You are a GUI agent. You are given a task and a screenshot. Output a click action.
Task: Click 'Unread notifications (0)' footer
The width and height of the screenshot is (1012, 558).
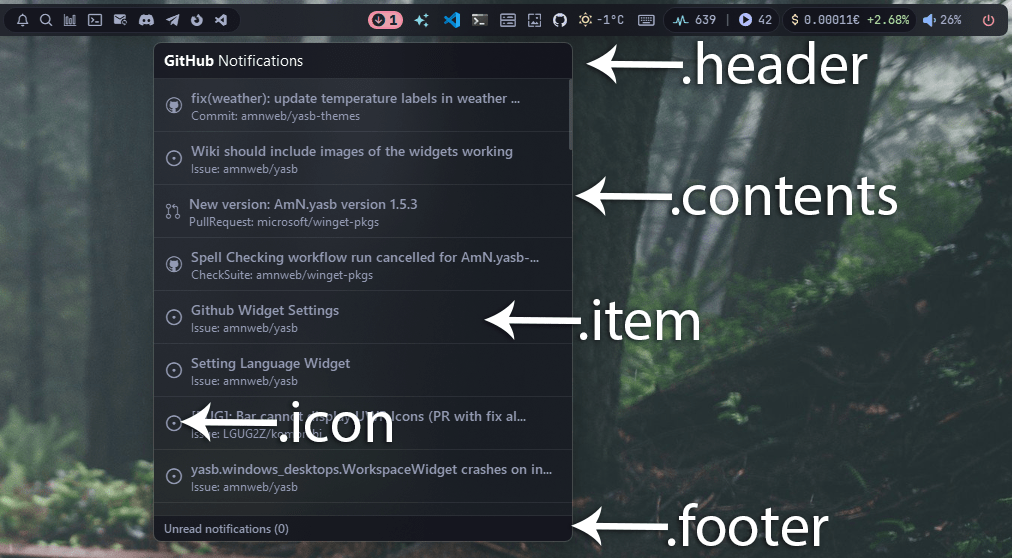tap(226, 529)
